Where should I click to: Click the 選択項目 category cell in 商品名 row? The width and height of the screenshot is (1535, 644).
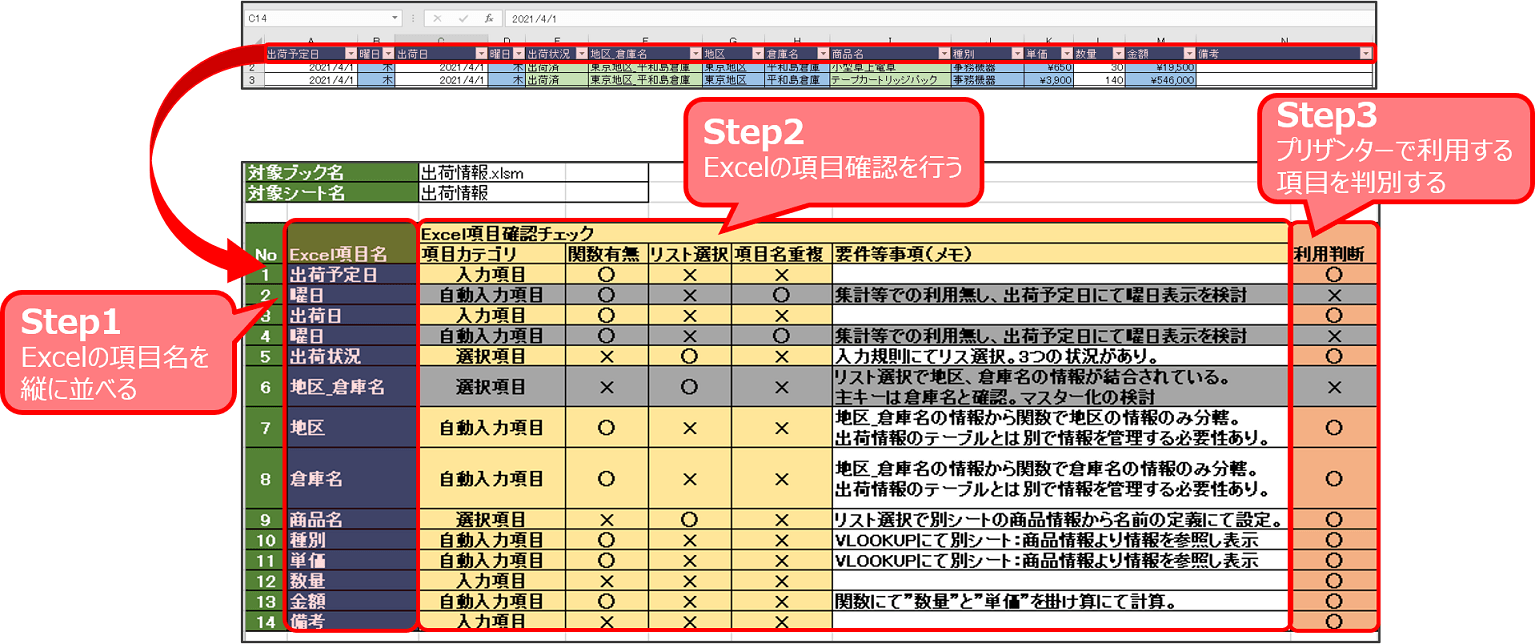[491, 520]
